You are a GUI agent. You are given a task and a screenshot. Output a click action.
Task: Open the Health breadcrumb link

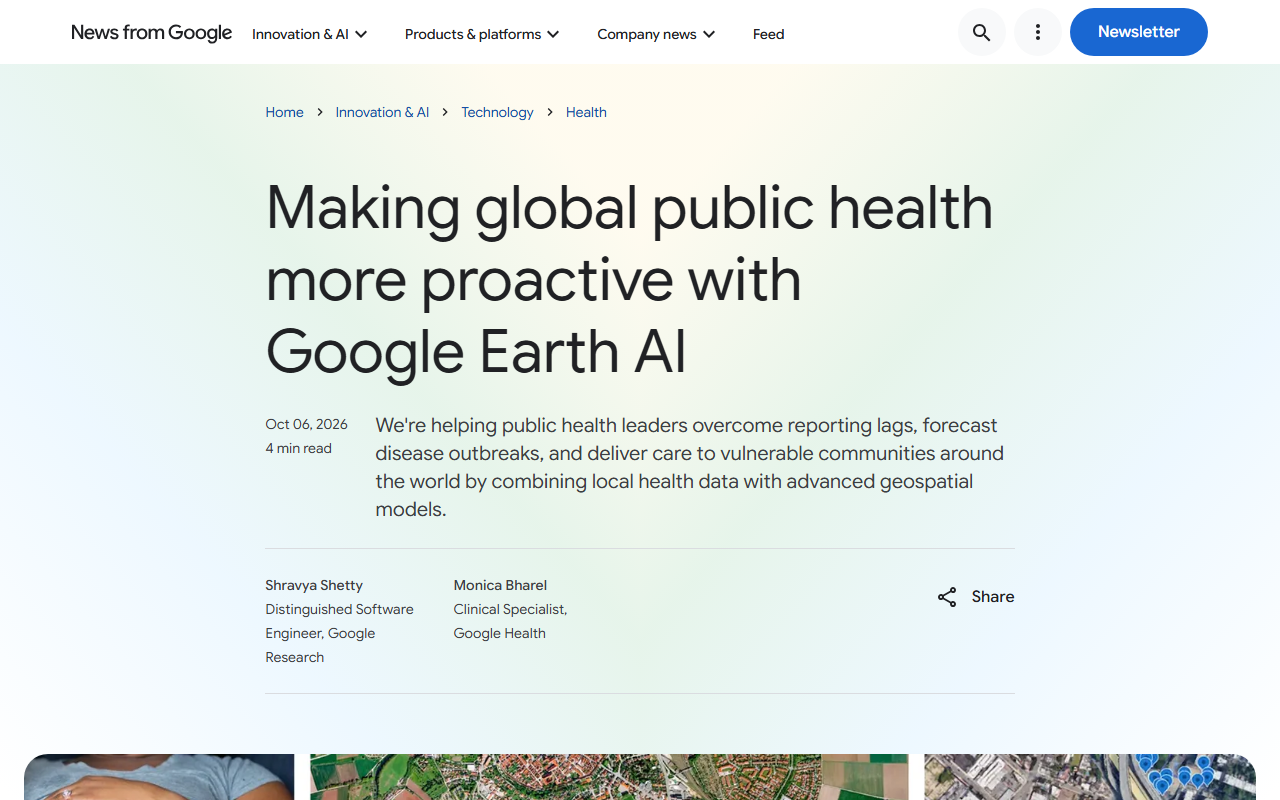click(x=586, y=112)
